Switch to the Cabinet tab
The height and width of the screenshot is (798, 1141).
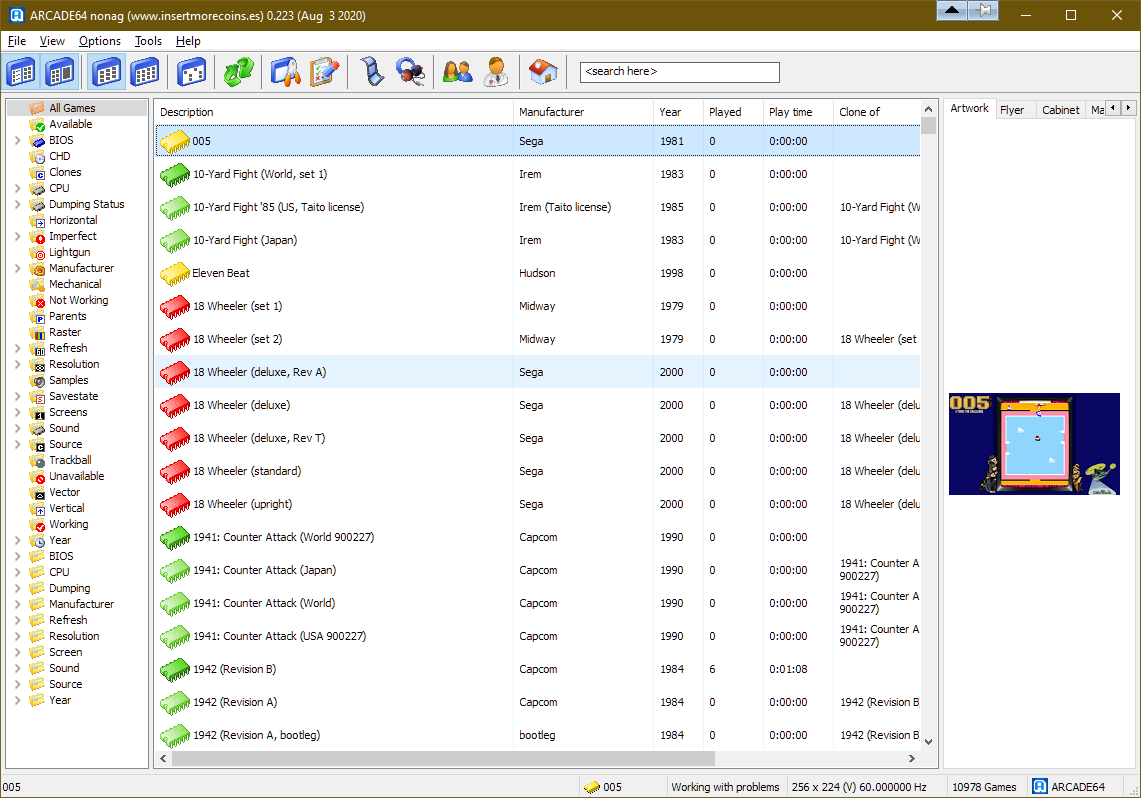(1060, 110)
